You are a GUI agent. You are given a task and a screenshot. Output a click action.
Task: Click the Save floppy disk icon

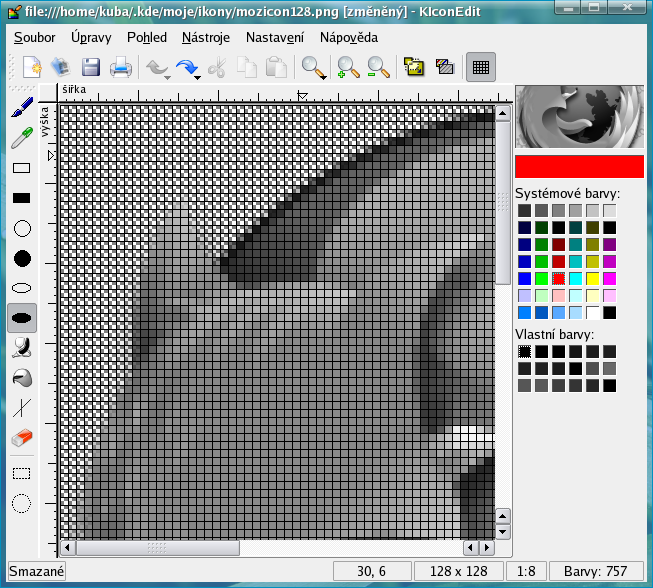click(x=91, y=68)
